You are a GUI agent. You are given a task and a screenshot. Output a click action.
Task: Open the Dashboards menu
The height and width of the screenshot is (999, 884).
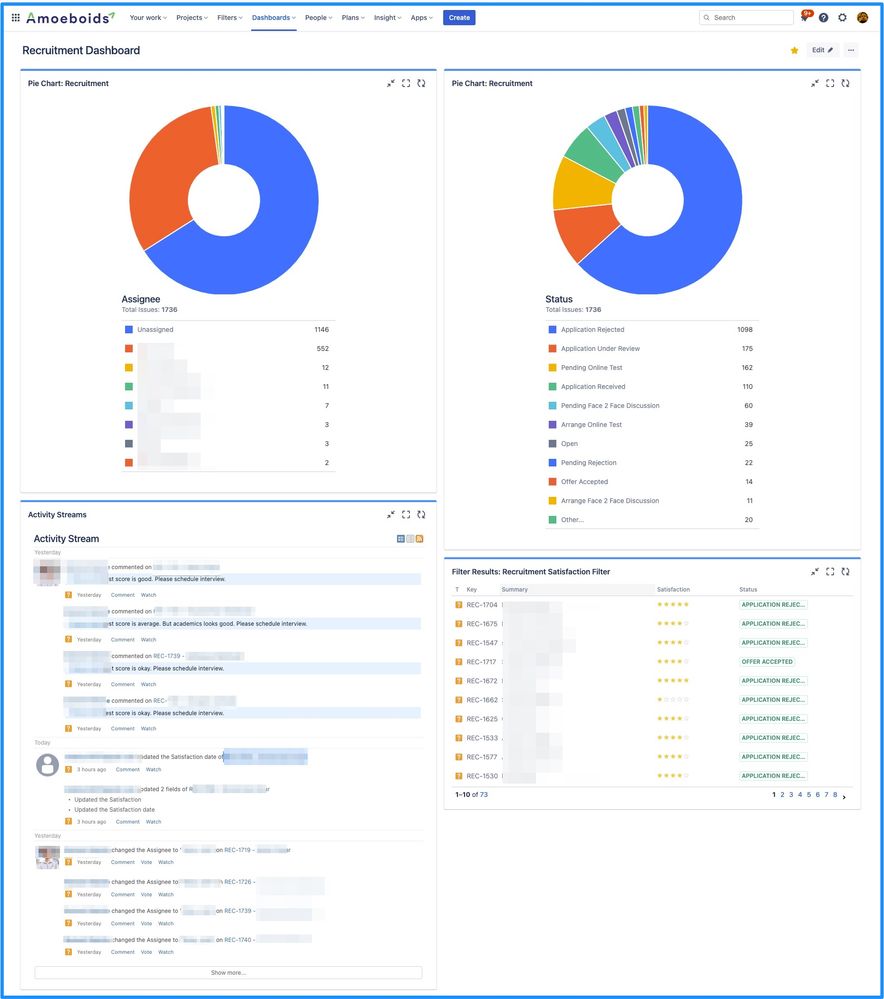tap(272, 17)
